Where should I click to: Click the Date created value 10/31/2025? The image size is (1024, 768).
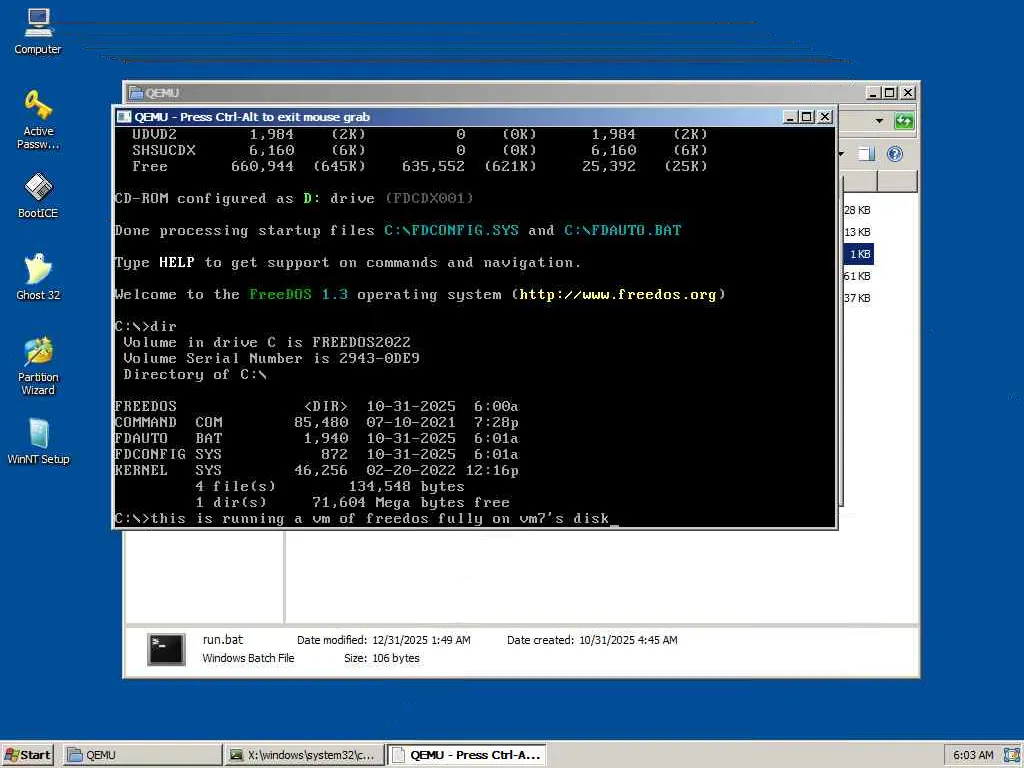coord(628,640)
